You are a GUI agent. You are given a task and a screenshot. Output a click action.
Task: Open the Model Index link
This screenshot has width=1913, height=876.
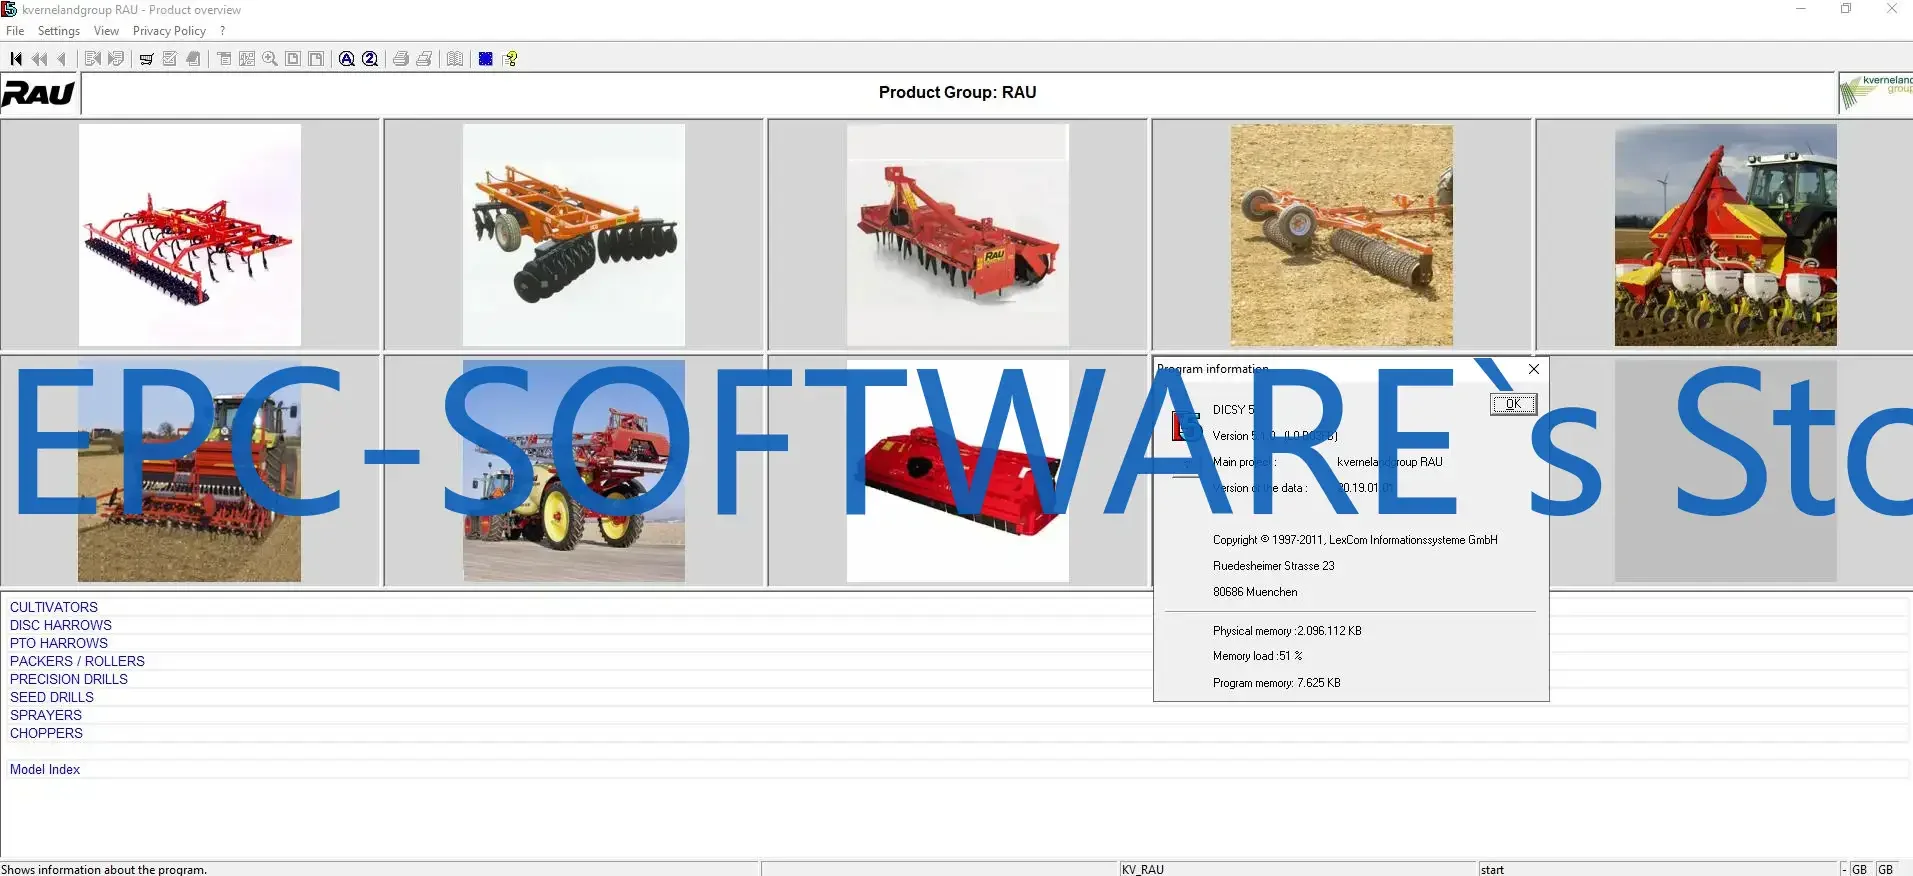[x=45, y=769]
